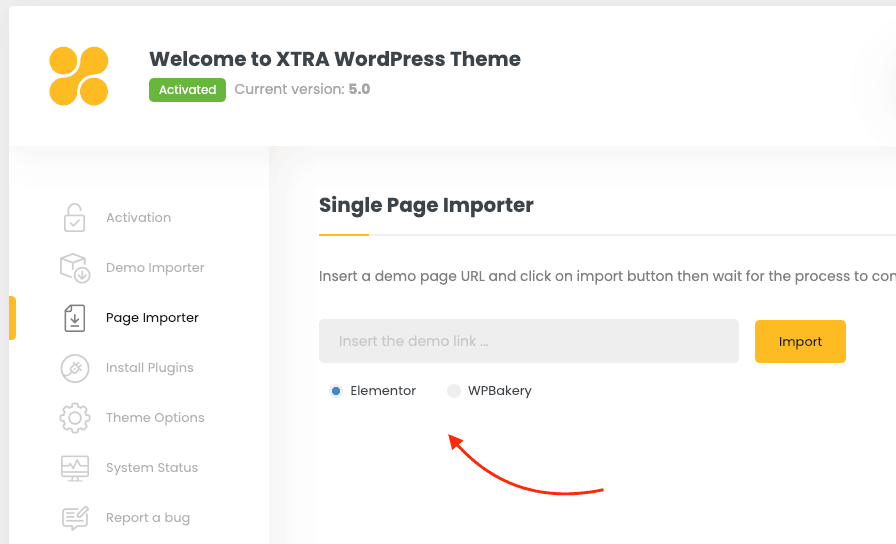Click the Activation padlock icon
Image resolution: width=896 pixels, height=544 pixels.
pos(74,218)
